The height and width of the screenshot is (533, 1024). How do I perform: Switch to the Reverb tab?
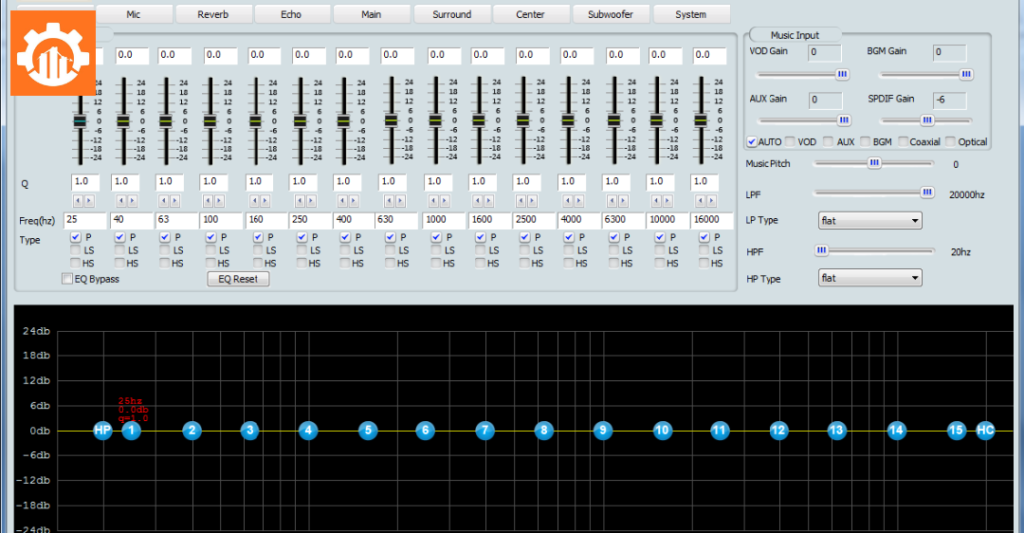212,15
